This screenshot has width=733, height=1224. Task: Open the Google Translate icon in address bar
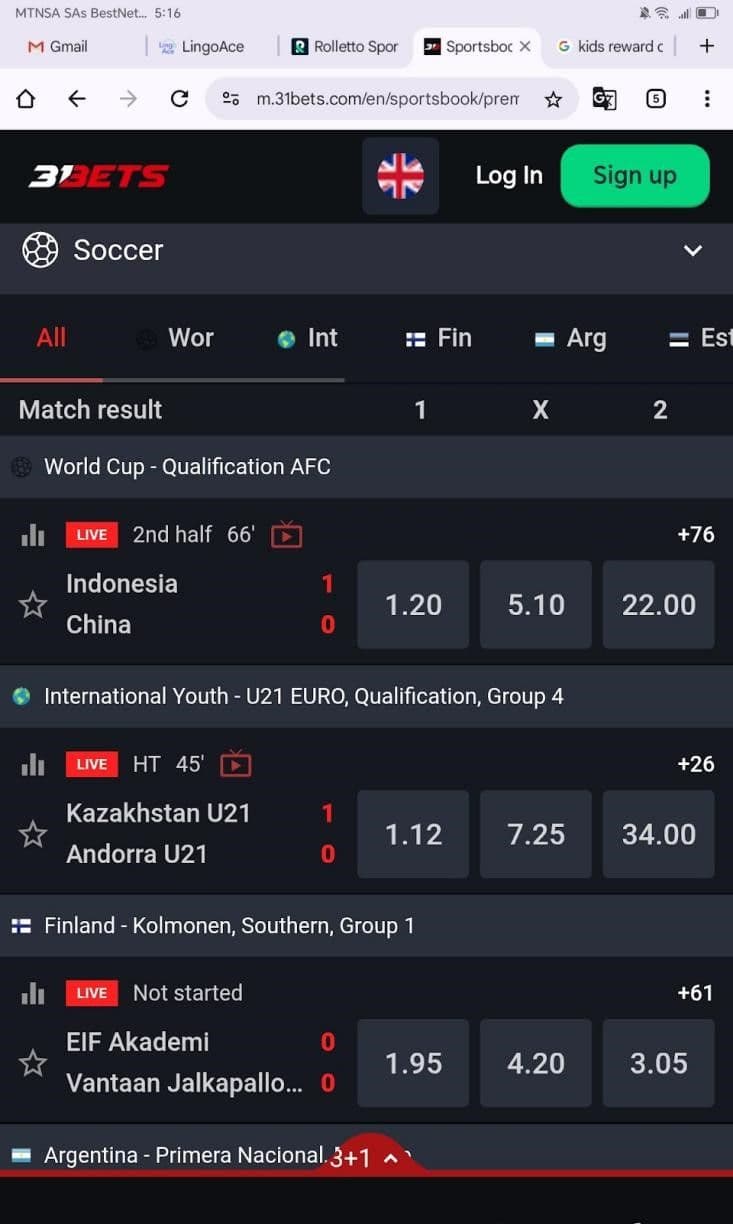coord(604,99)
